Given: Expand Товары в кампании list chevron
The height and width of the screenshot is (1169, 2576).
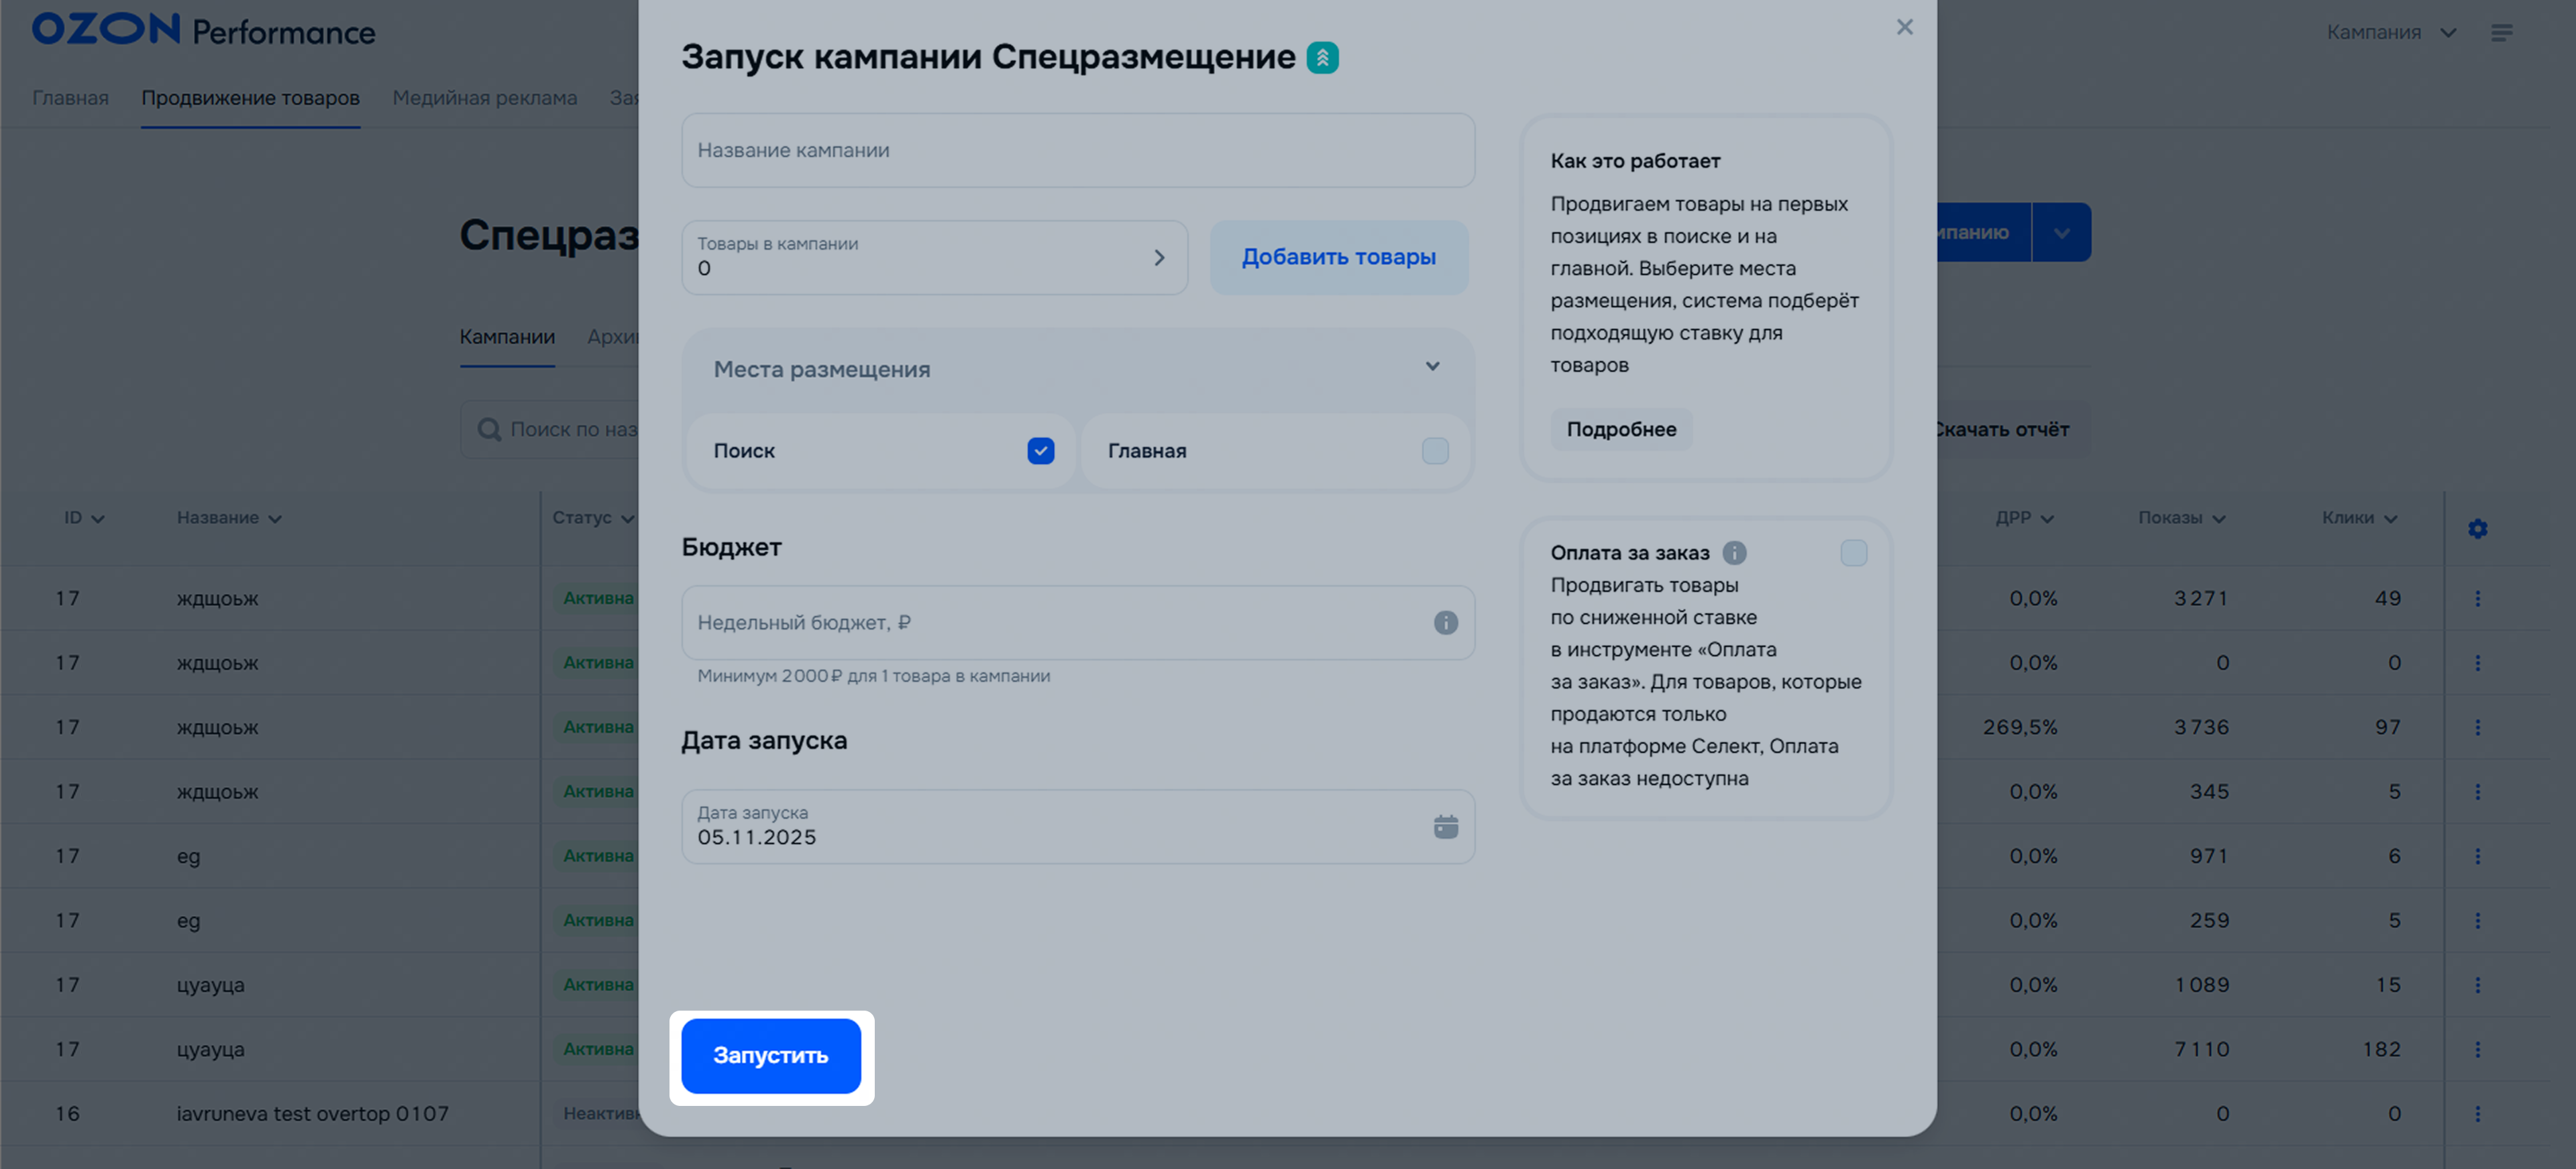Looking at the screenshot, I should point(1159,258).
